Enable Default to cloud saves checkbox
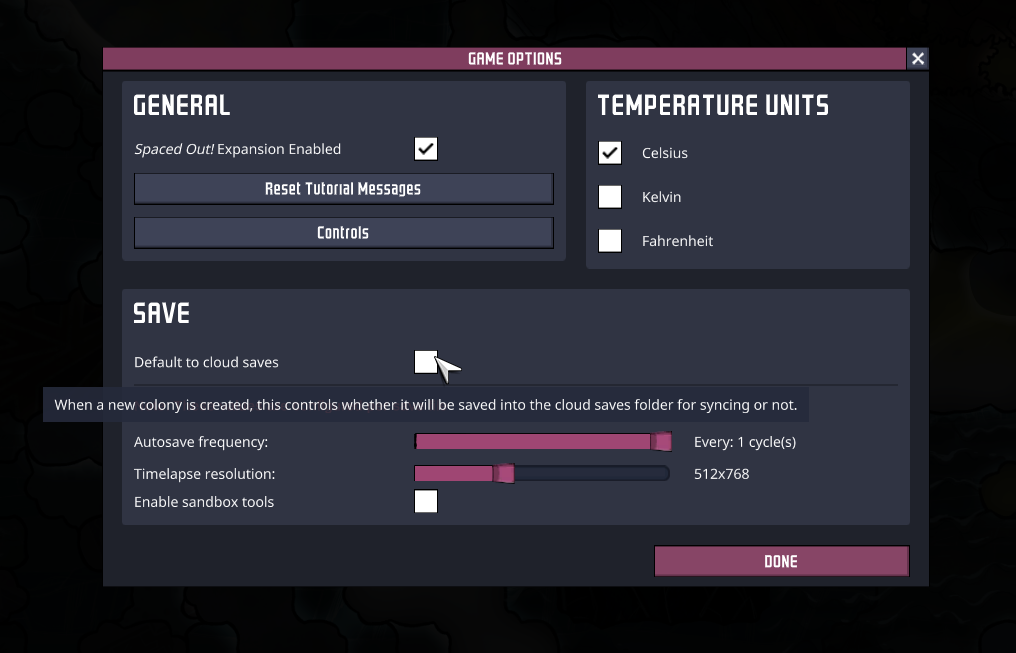Viewport: 1016px width, 653px height. coord(425,362)
